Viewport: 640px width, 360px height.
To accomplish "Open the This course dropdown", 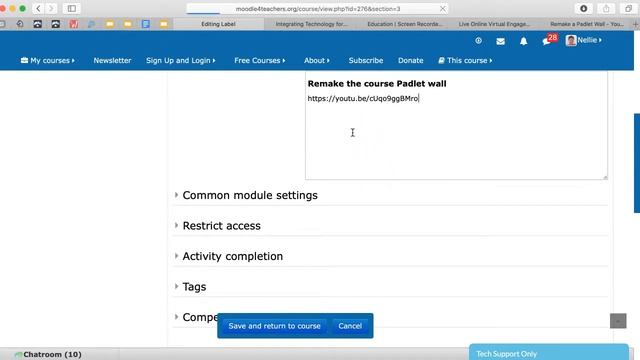I will coord(465,60).
